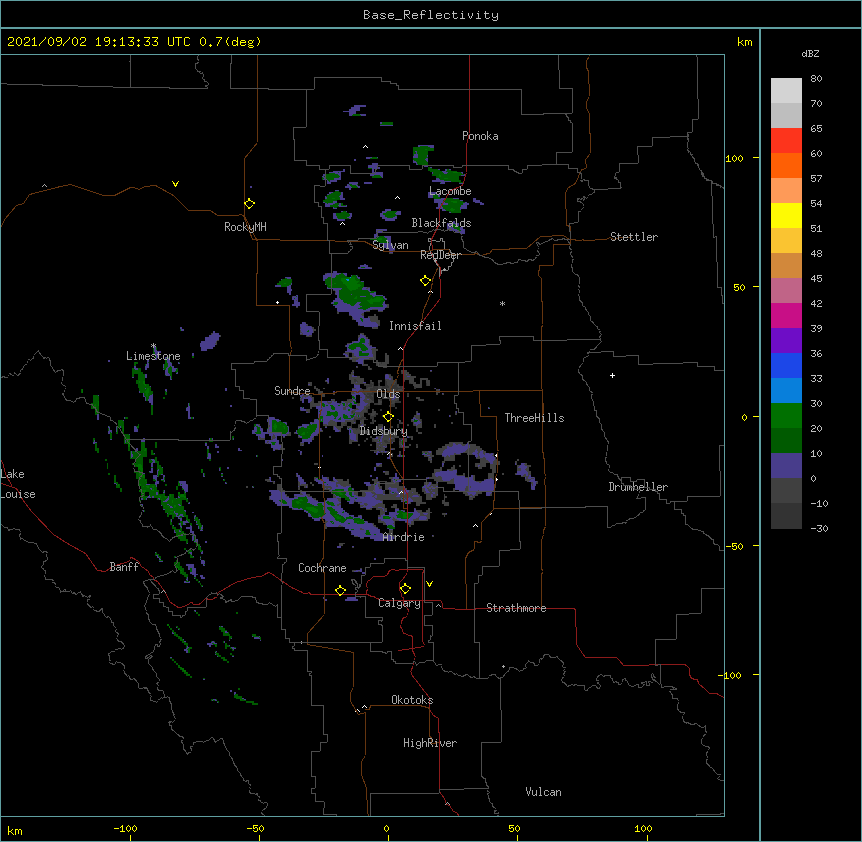Pick the light grey 70-80 dBZ legend color
Image resolution: width=862 pixels, height=842 pixels.
(x=786, y=91)
